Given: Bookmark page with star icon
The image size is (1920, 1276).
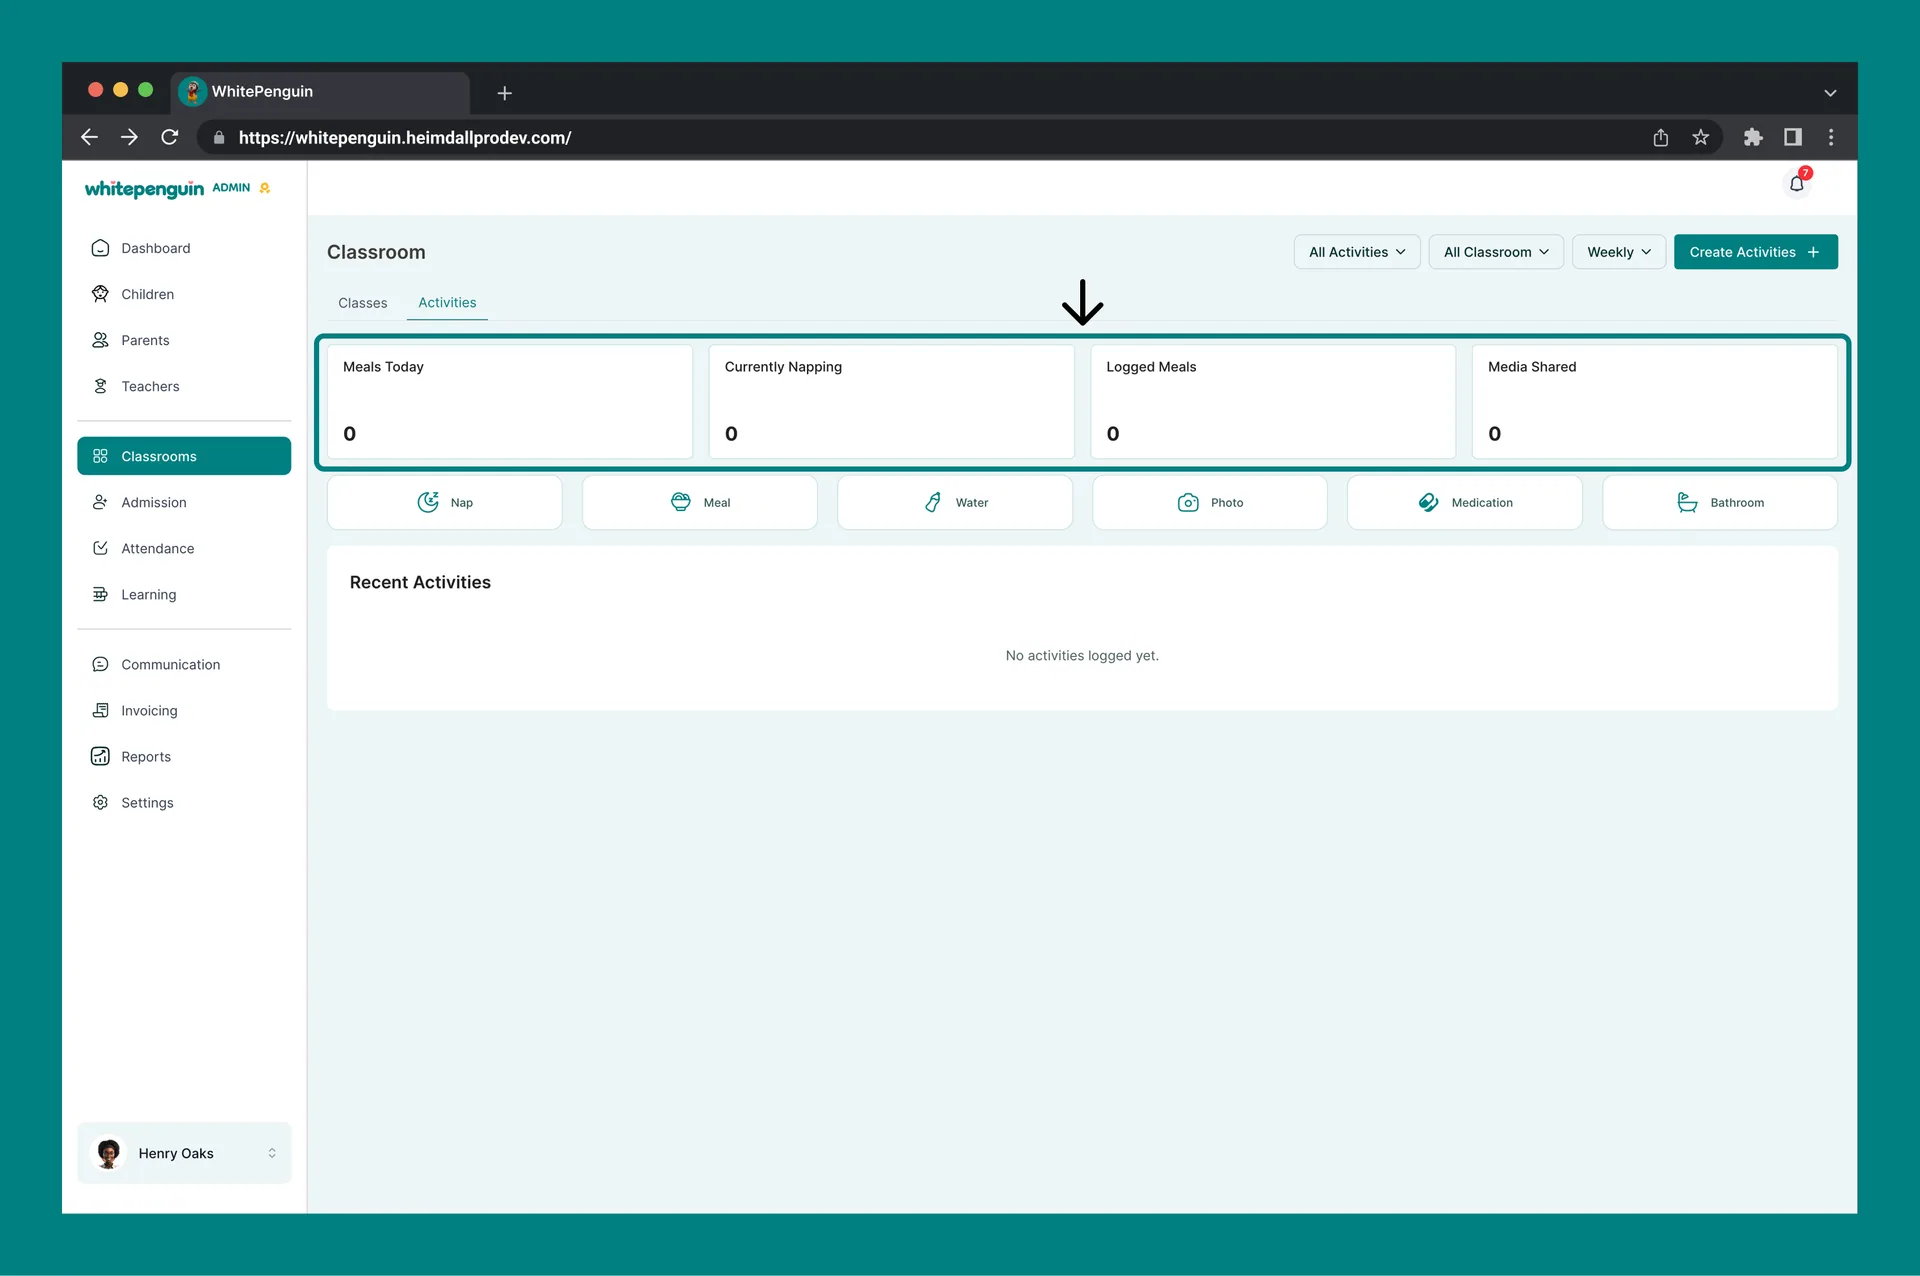Looking at the screenshot, I should click(x=1701, y=137).
